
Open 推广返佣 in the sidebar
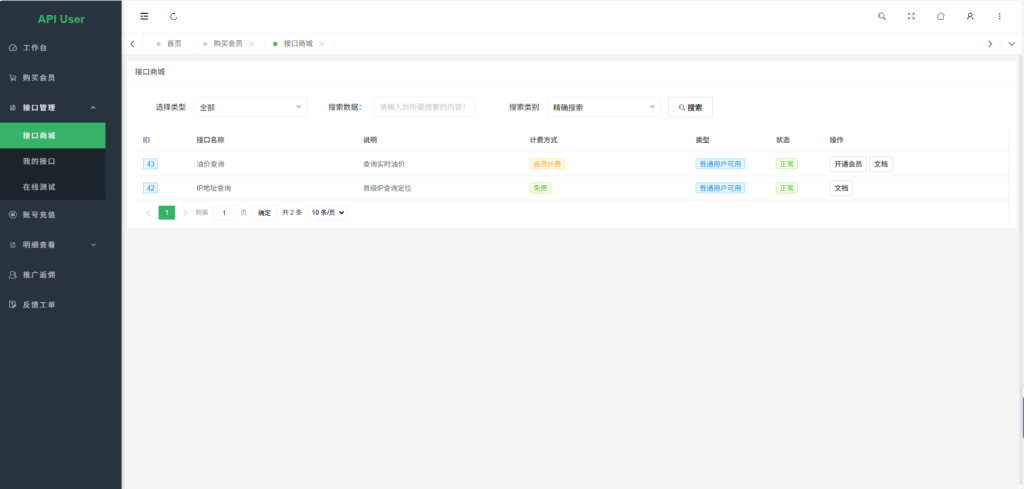pos(61,275)
